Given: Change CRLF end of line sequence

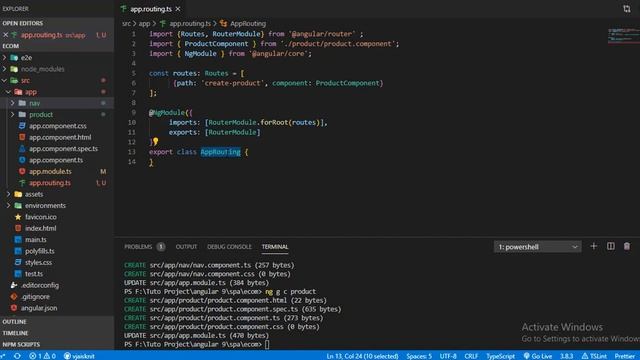Looking at the screenshot, I should pyautogui.click(x=471, y=356).
